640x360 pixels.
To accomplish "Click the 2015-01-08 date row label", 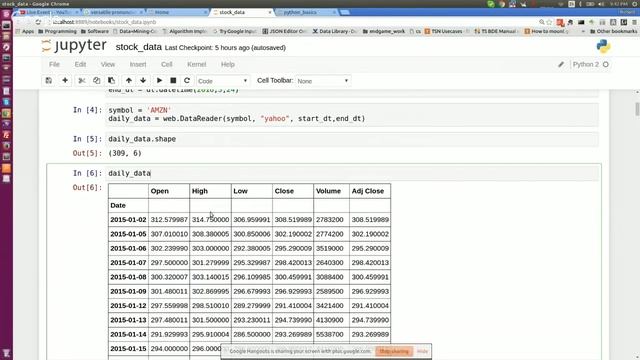I will pyautogui.click(x=128, y=277).
